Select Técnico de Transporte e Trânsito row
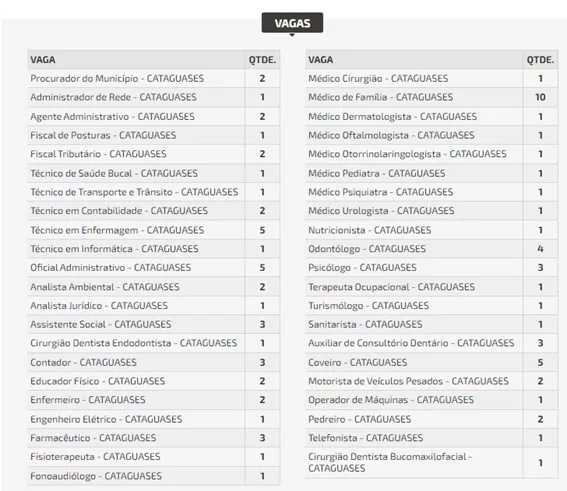The image size is (567, 491). [154, 192]
